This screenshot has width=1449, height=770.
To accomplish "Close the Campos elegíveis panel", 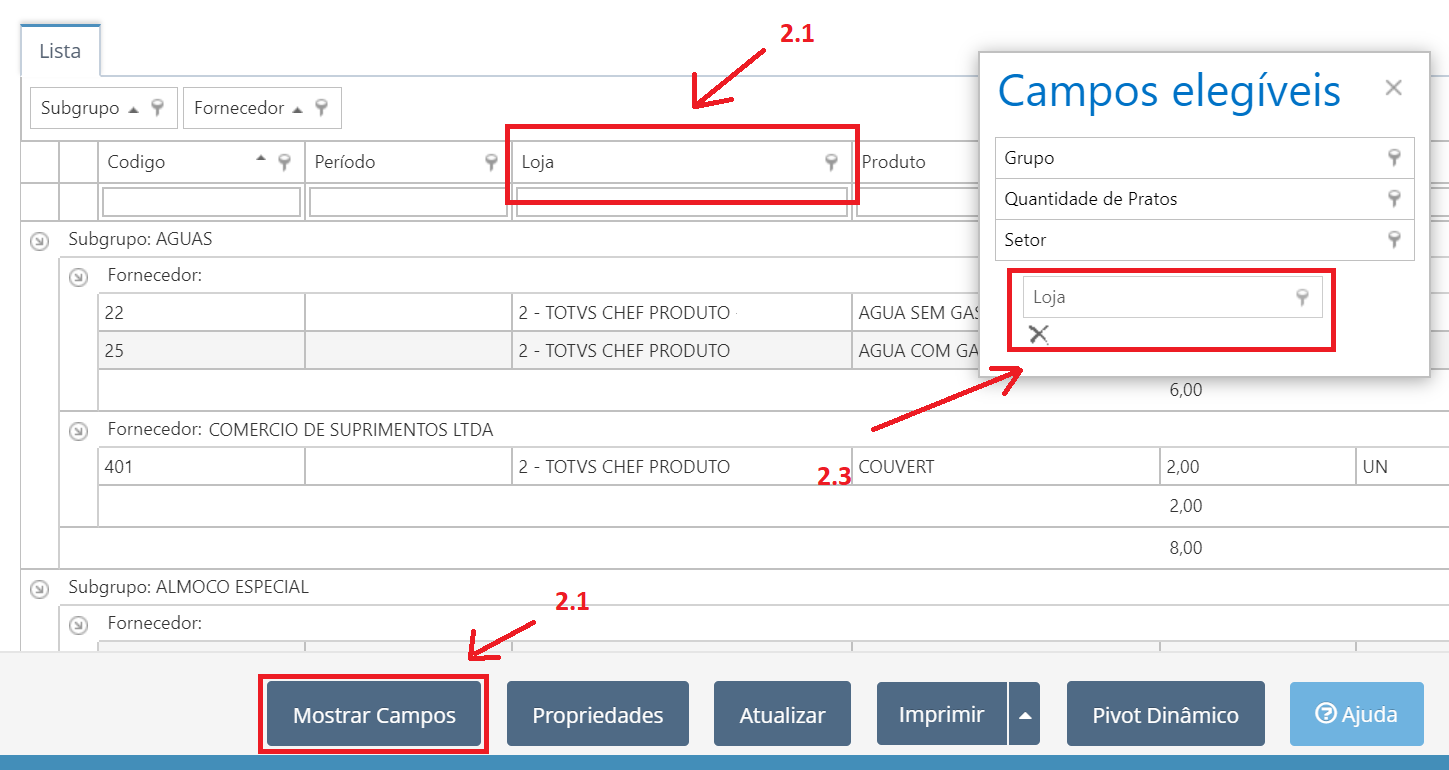I will pyautogui.click(x=1393, y=88).
